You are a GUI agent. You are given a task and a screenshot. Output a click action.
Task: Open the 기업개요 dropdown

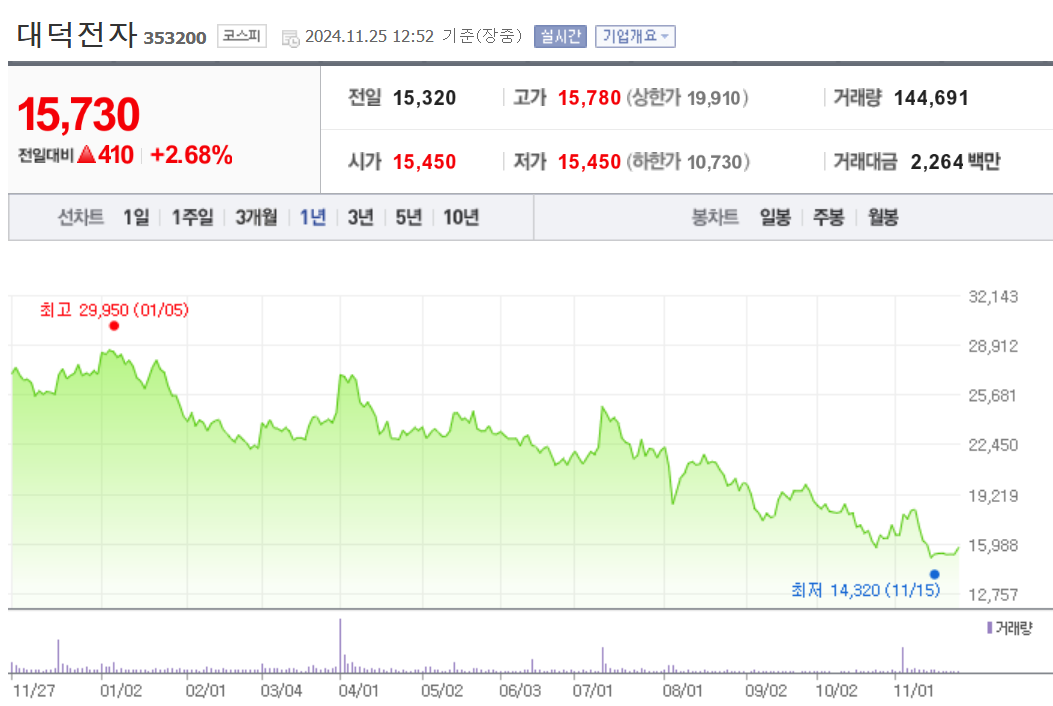coord(635,36)
